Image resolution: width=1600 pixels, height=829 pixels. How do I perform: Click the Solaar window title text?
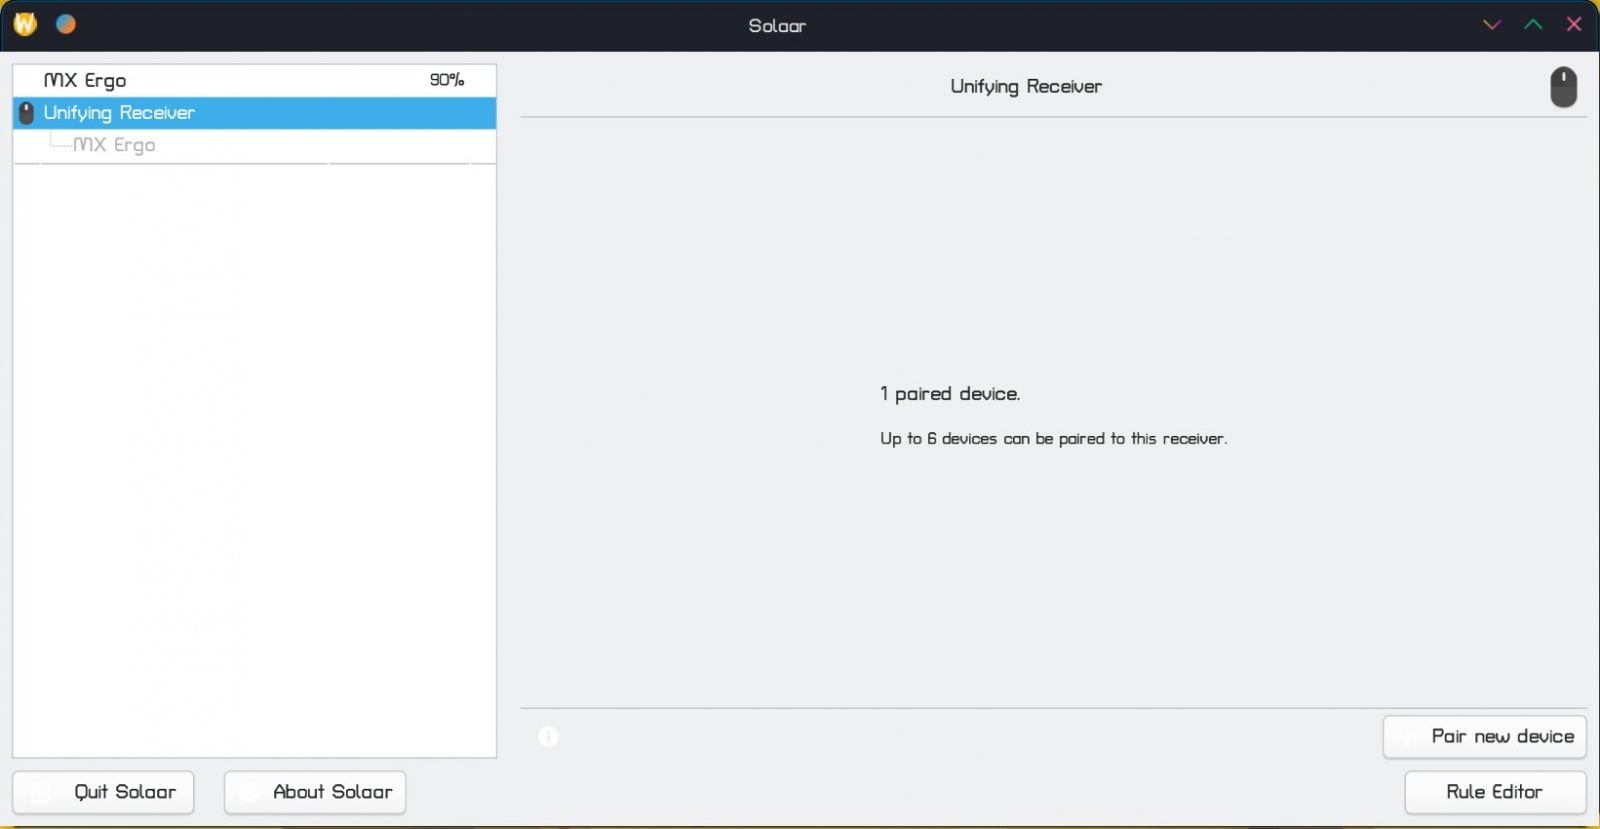(777, 26)
